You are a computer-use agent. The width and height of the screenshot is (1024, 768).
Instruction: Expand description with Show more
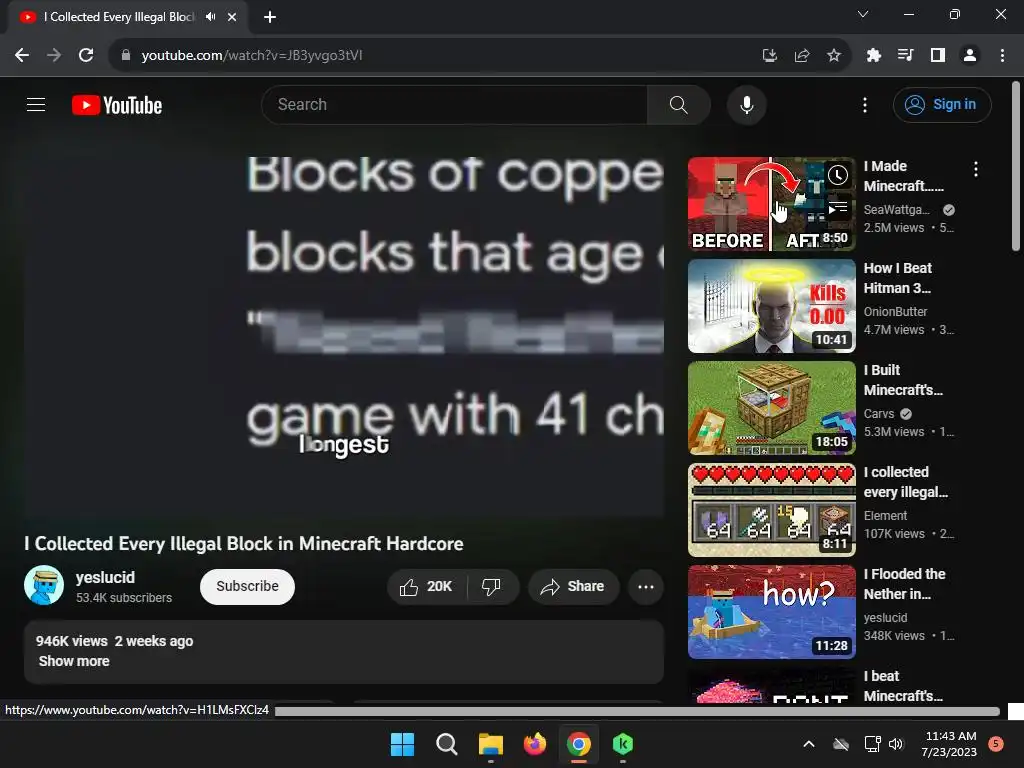click(x=74, y=661)
